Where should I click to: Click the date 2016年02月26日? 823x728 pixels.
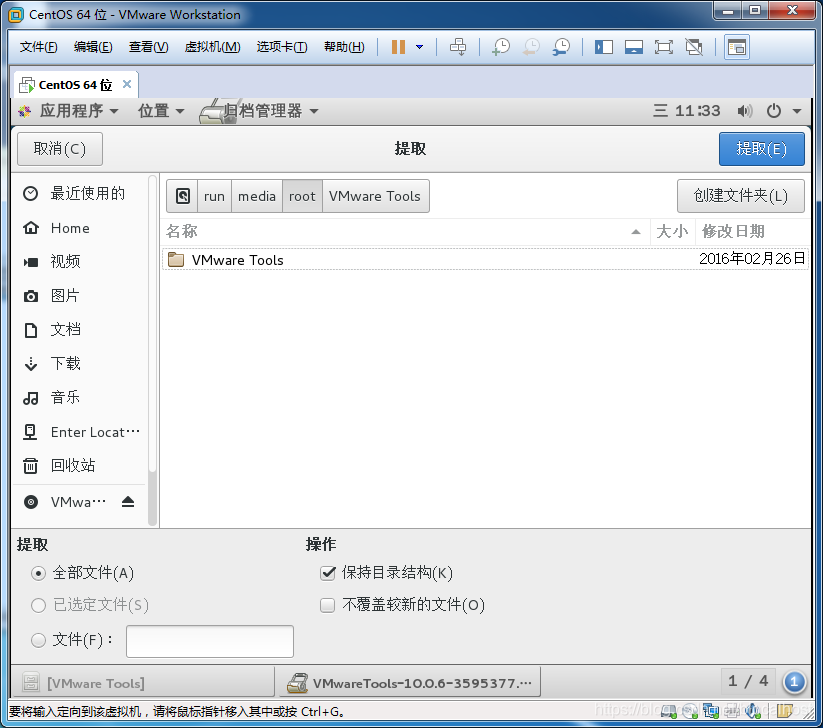752,259
